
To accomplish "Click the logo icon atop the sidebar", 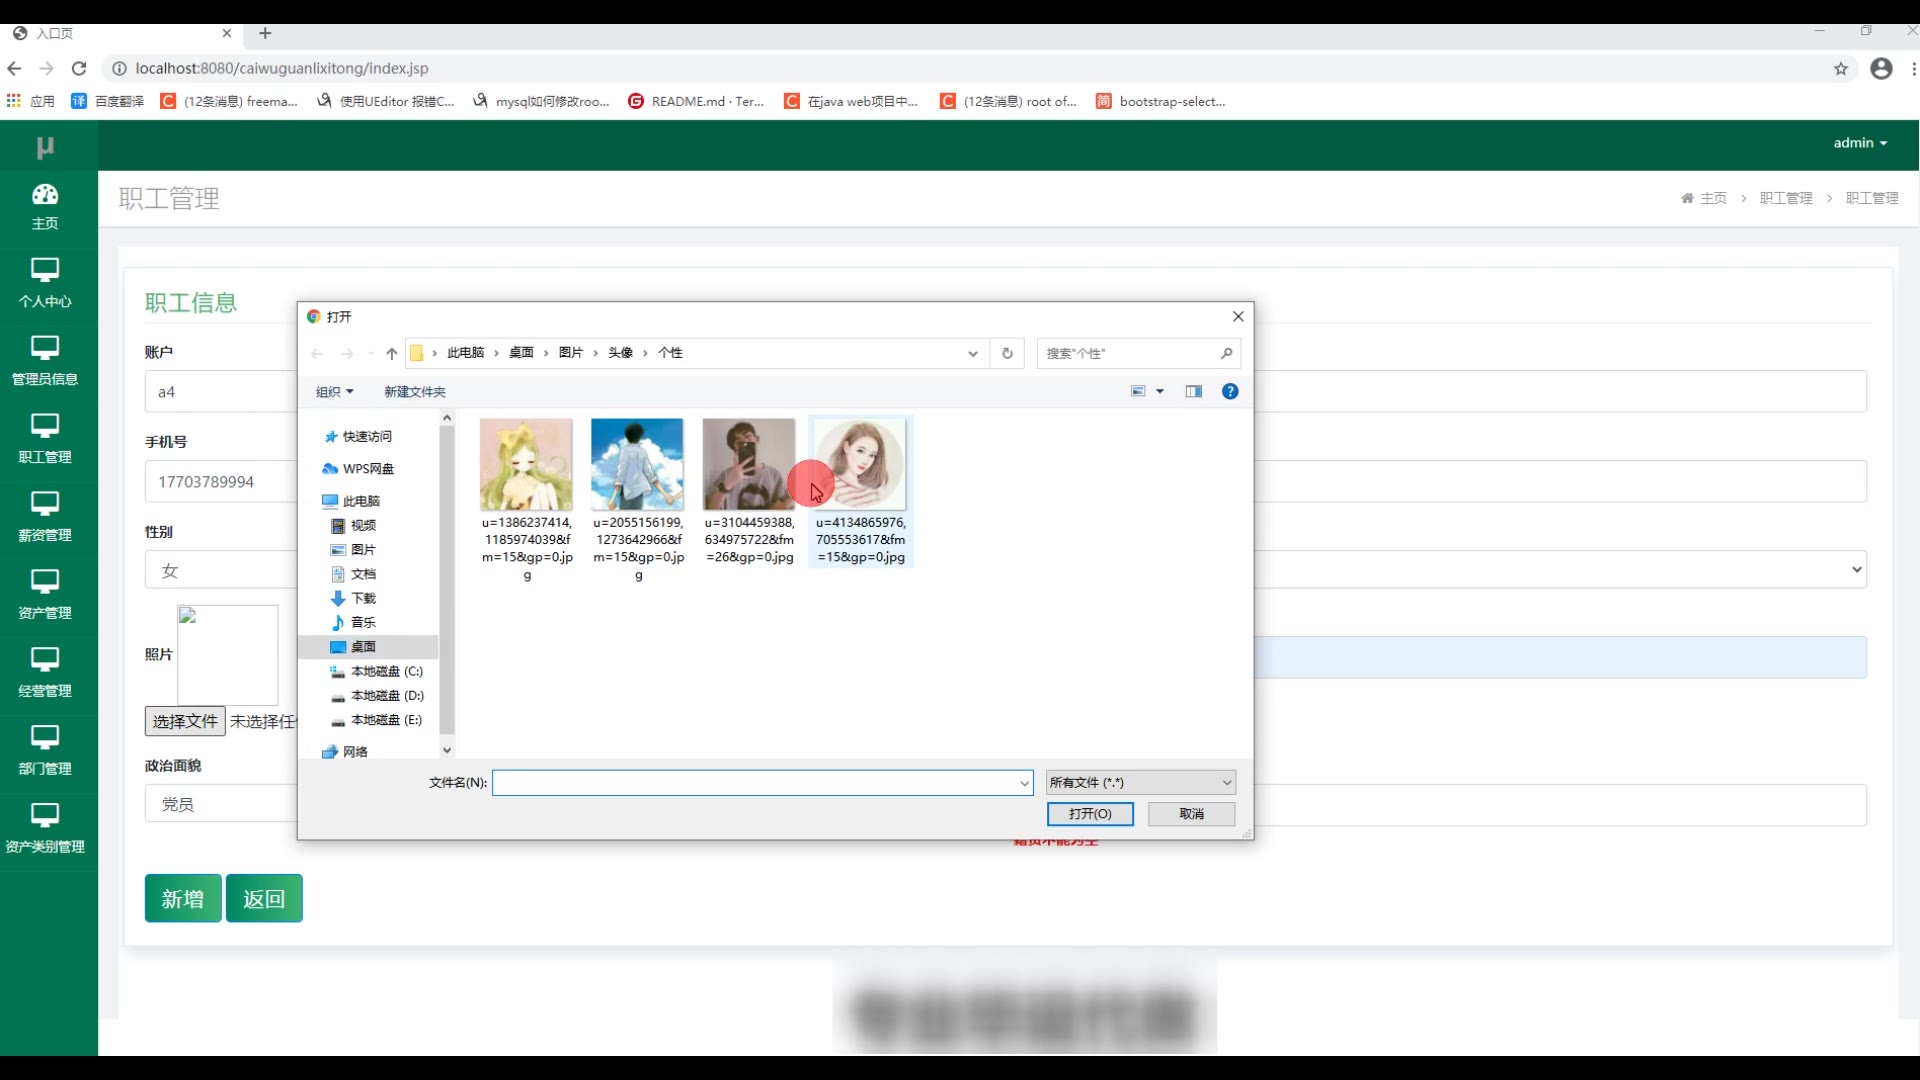I will [x=45, y=147].
